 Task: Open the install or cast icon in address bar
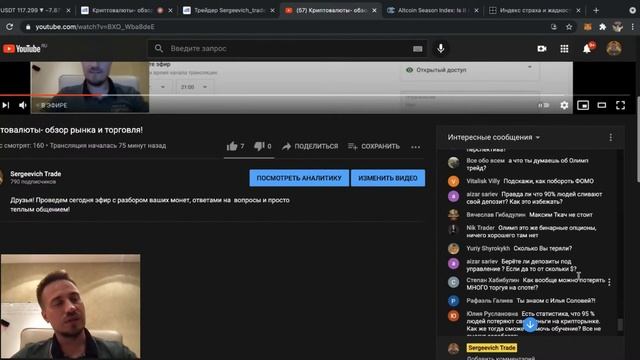tap(553, 27)
